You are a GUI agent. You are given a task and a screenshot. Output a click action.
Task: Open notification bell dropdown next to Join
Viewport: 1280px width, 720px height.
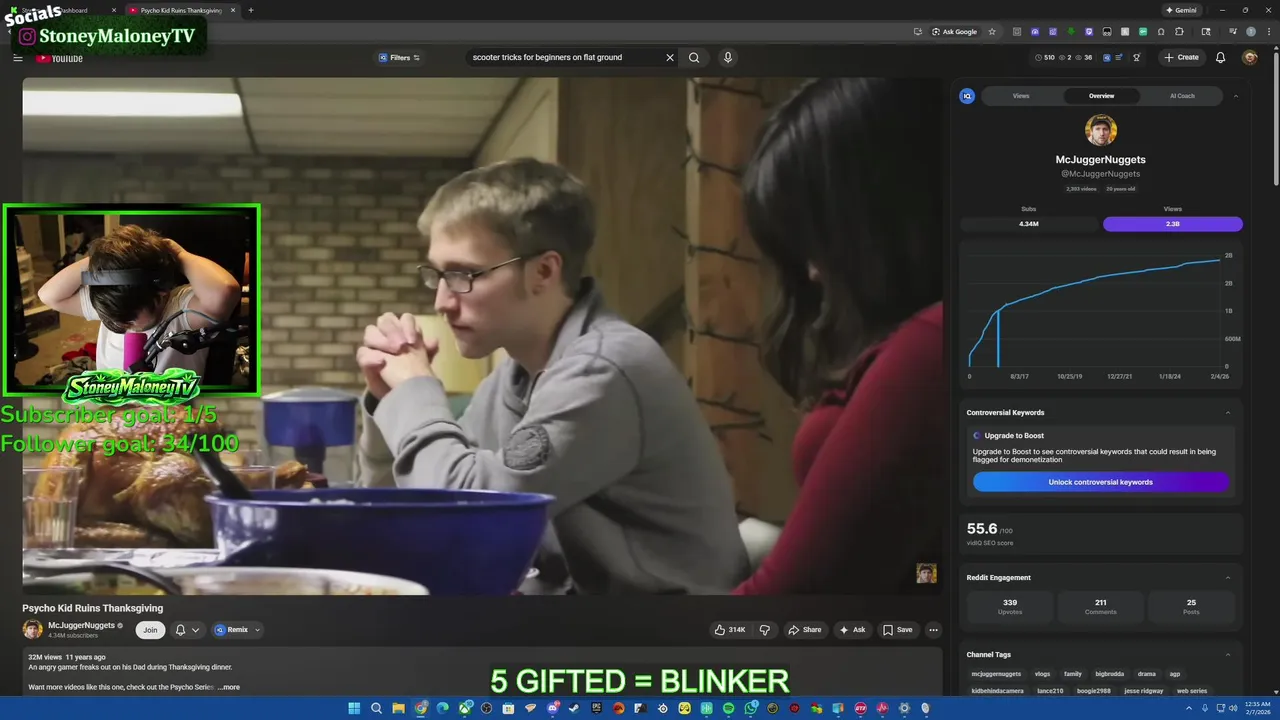click(187, 630)
